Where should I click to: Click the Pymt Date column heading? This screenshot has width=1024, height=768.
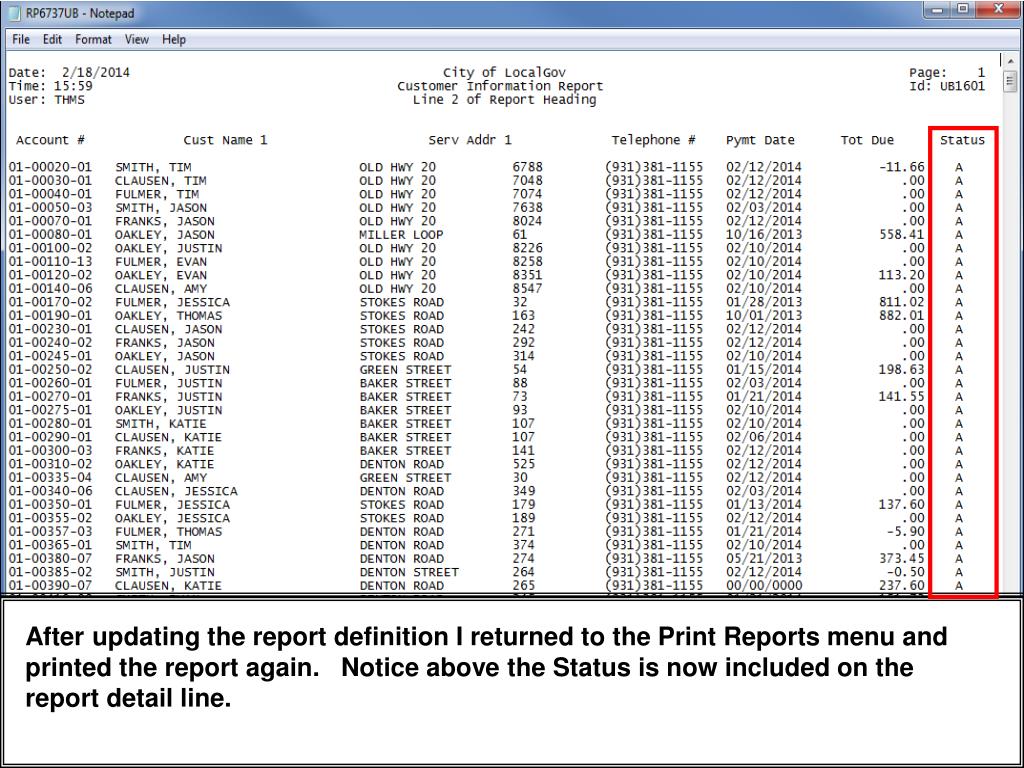(x=760, y=140)
